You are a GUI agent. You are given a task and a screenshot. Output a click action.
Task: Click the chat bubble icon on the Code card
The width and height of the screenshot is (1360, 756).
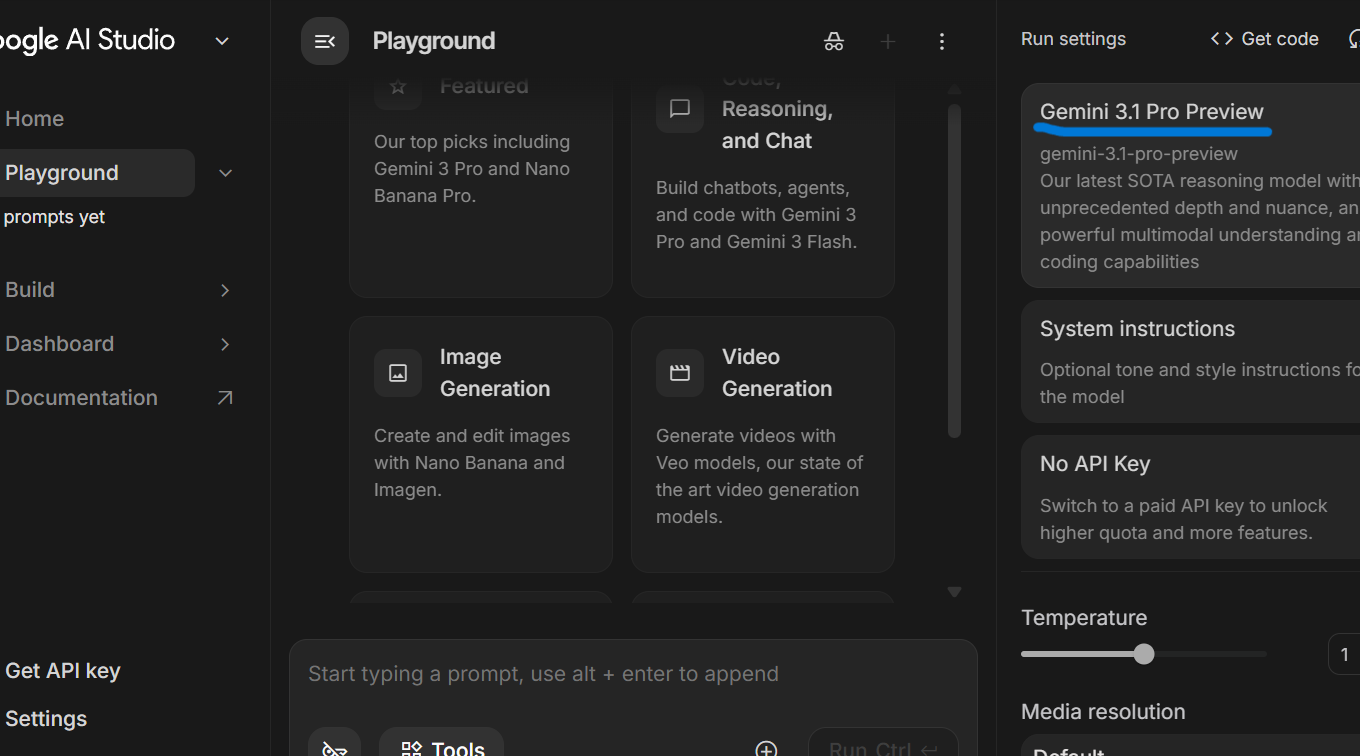click(x=680, y=109)
